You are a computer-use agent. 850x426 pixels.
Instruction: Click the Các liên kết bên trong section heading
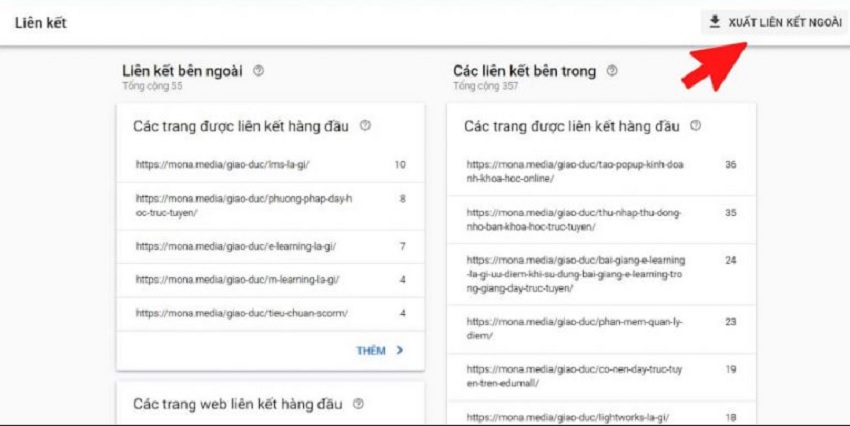[x=524, y=71]
